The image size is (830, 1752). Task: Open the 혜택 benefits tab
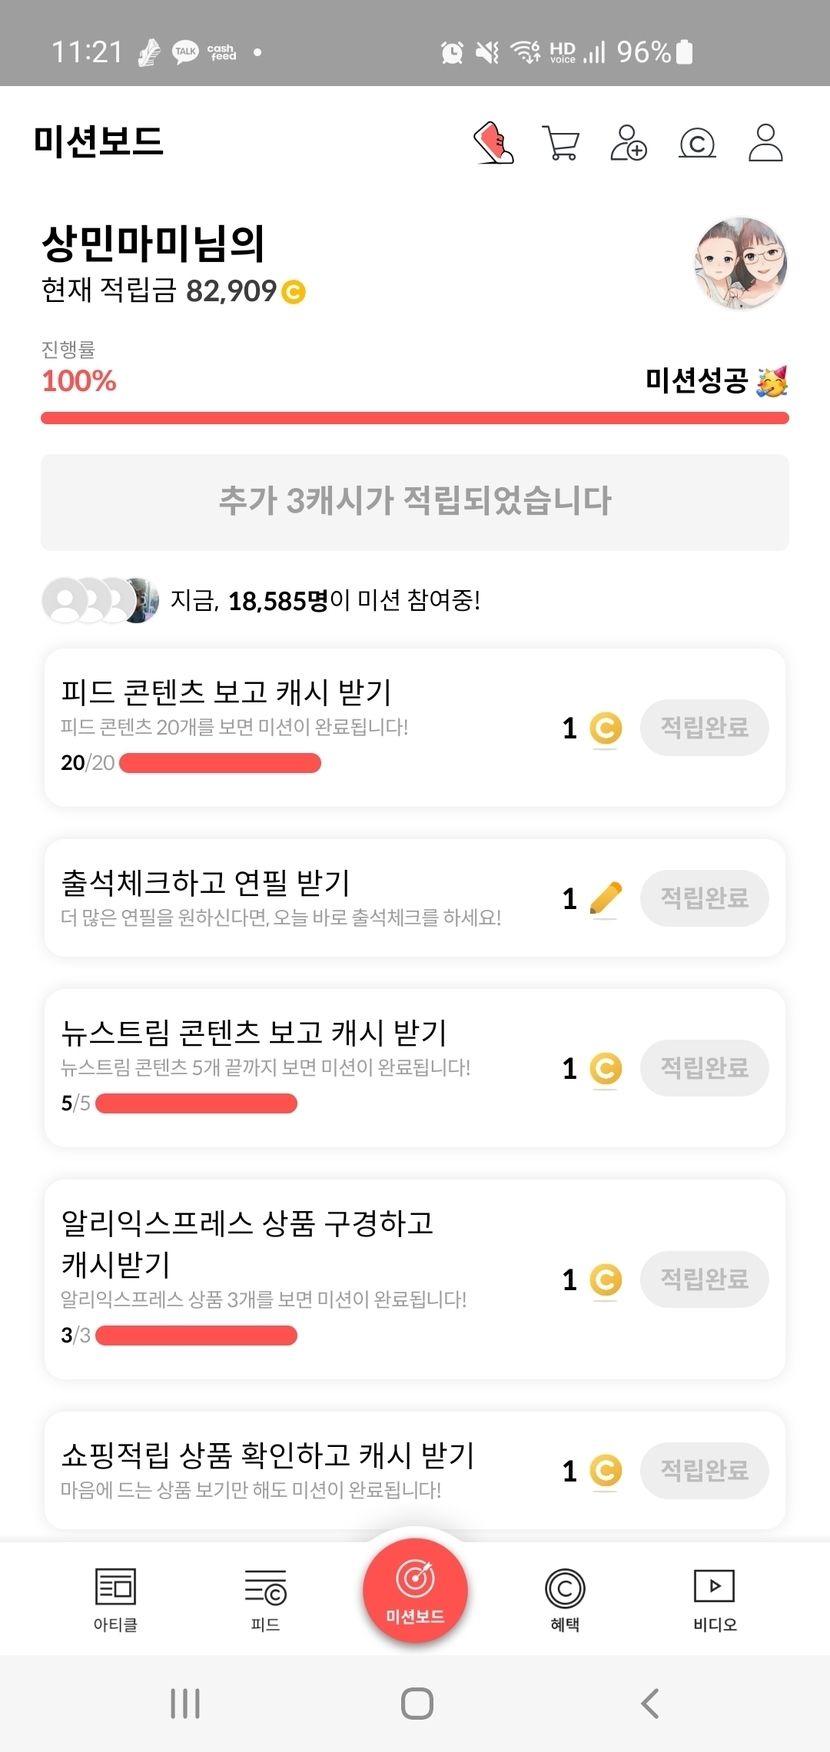(565, 1598)
